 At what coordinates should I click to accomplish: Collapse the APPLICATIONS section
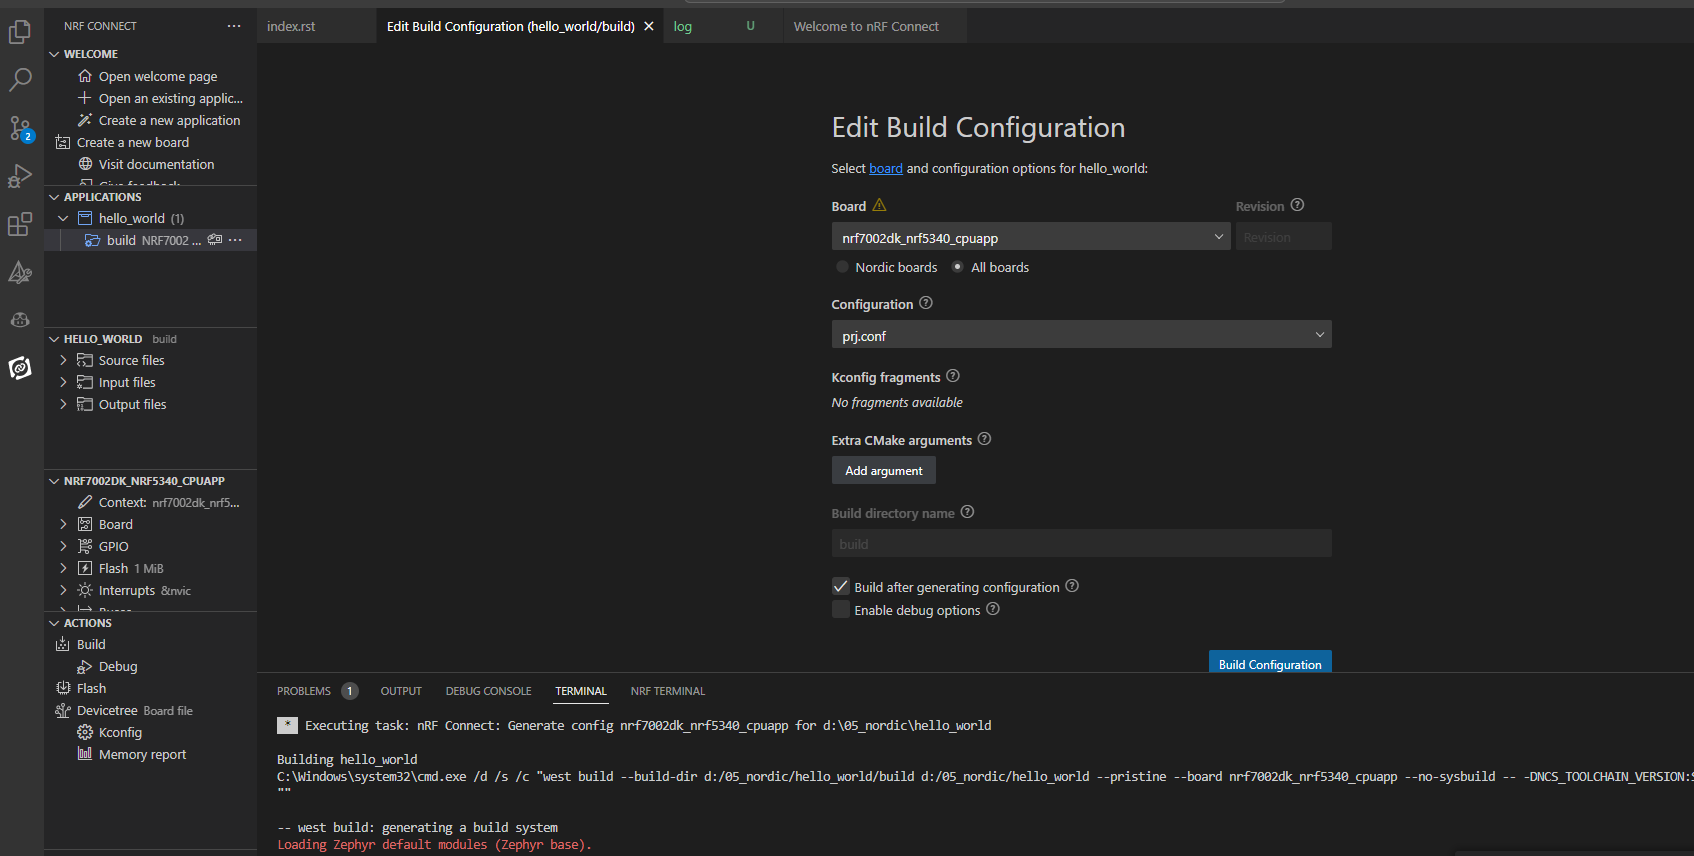[54, 197]
